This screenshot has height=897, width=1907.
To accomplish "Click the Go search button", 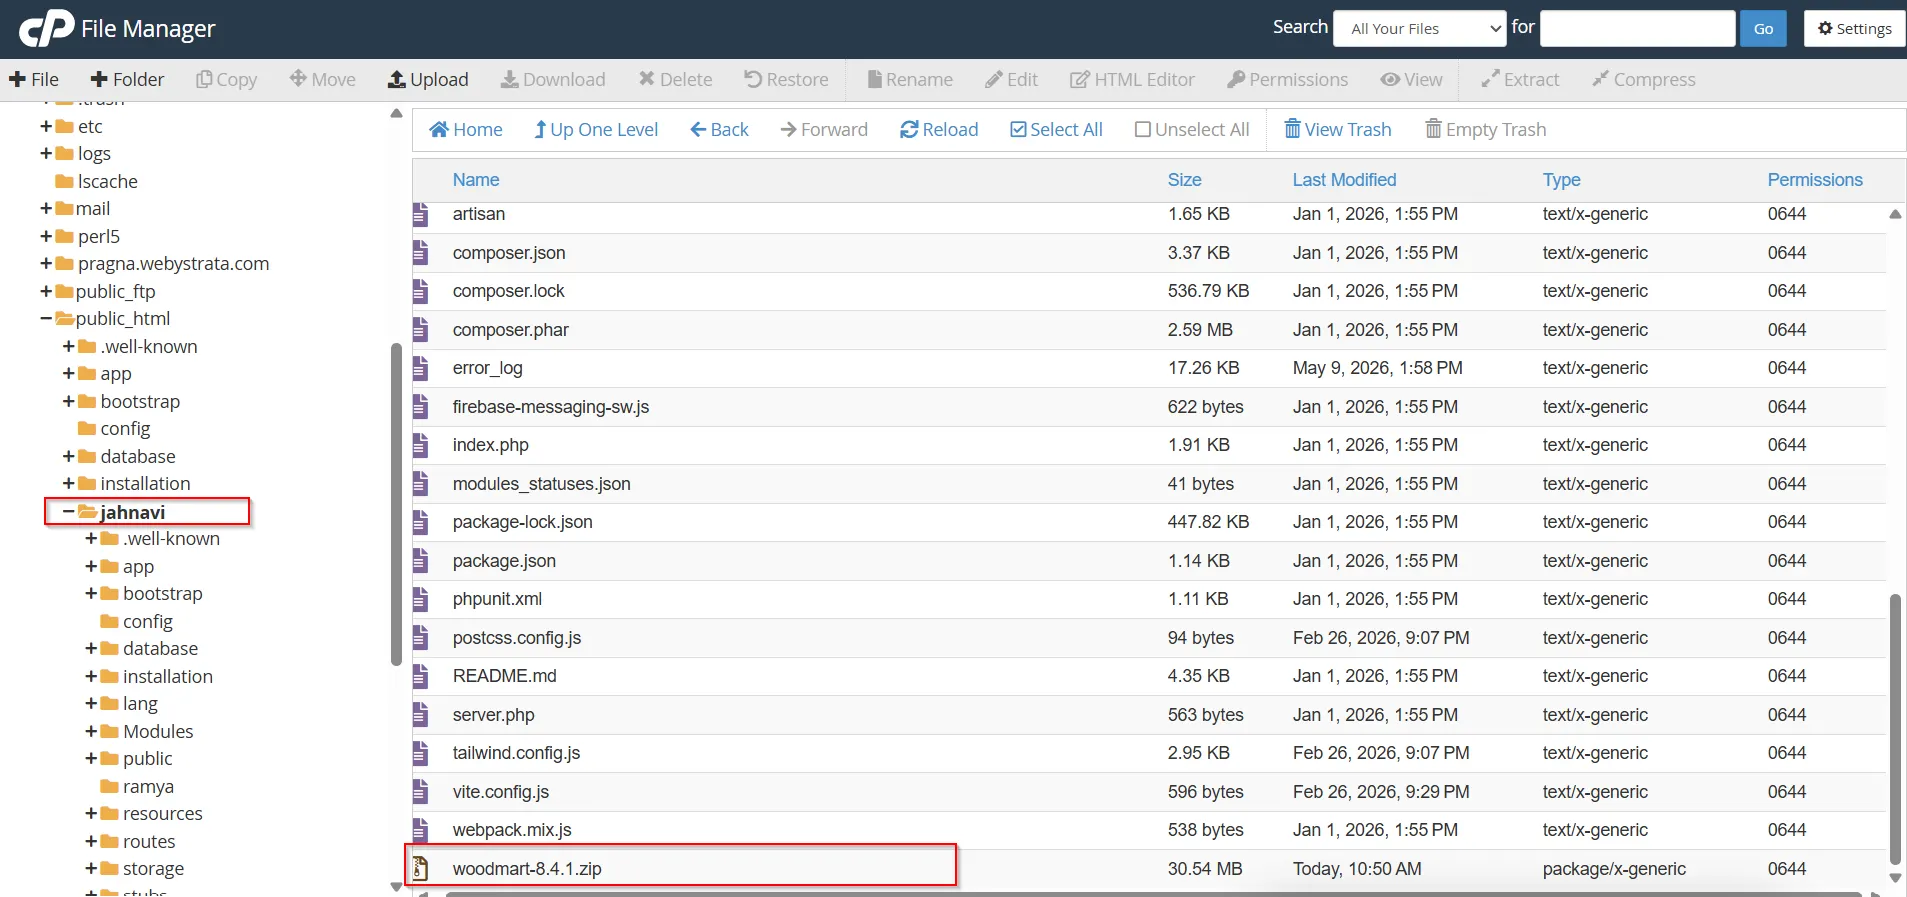I will coord(1763,28).
